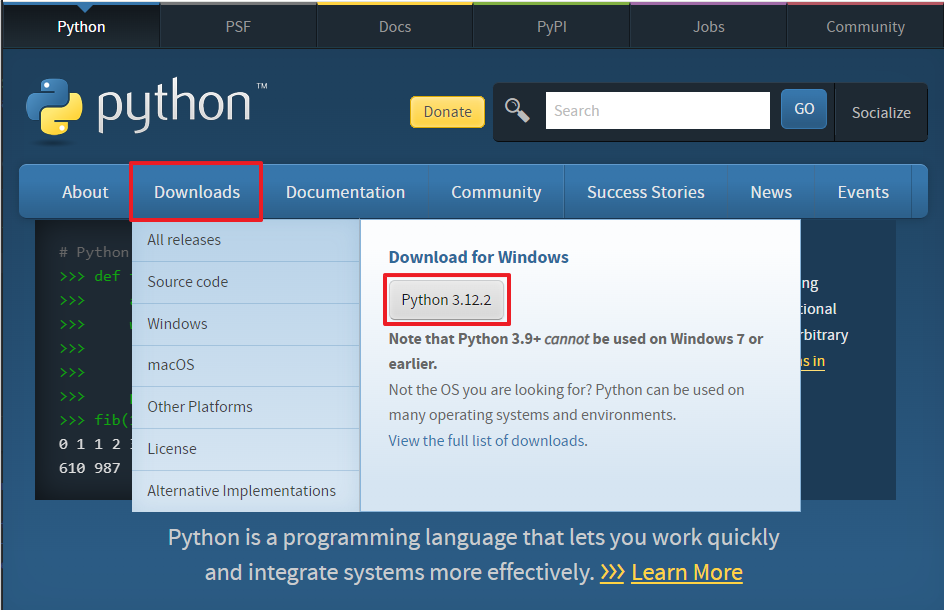This screenshot has width=944, height=610.
Task: Follow the Learn More link
Action: pyautogui.click(x=686, y=573)
